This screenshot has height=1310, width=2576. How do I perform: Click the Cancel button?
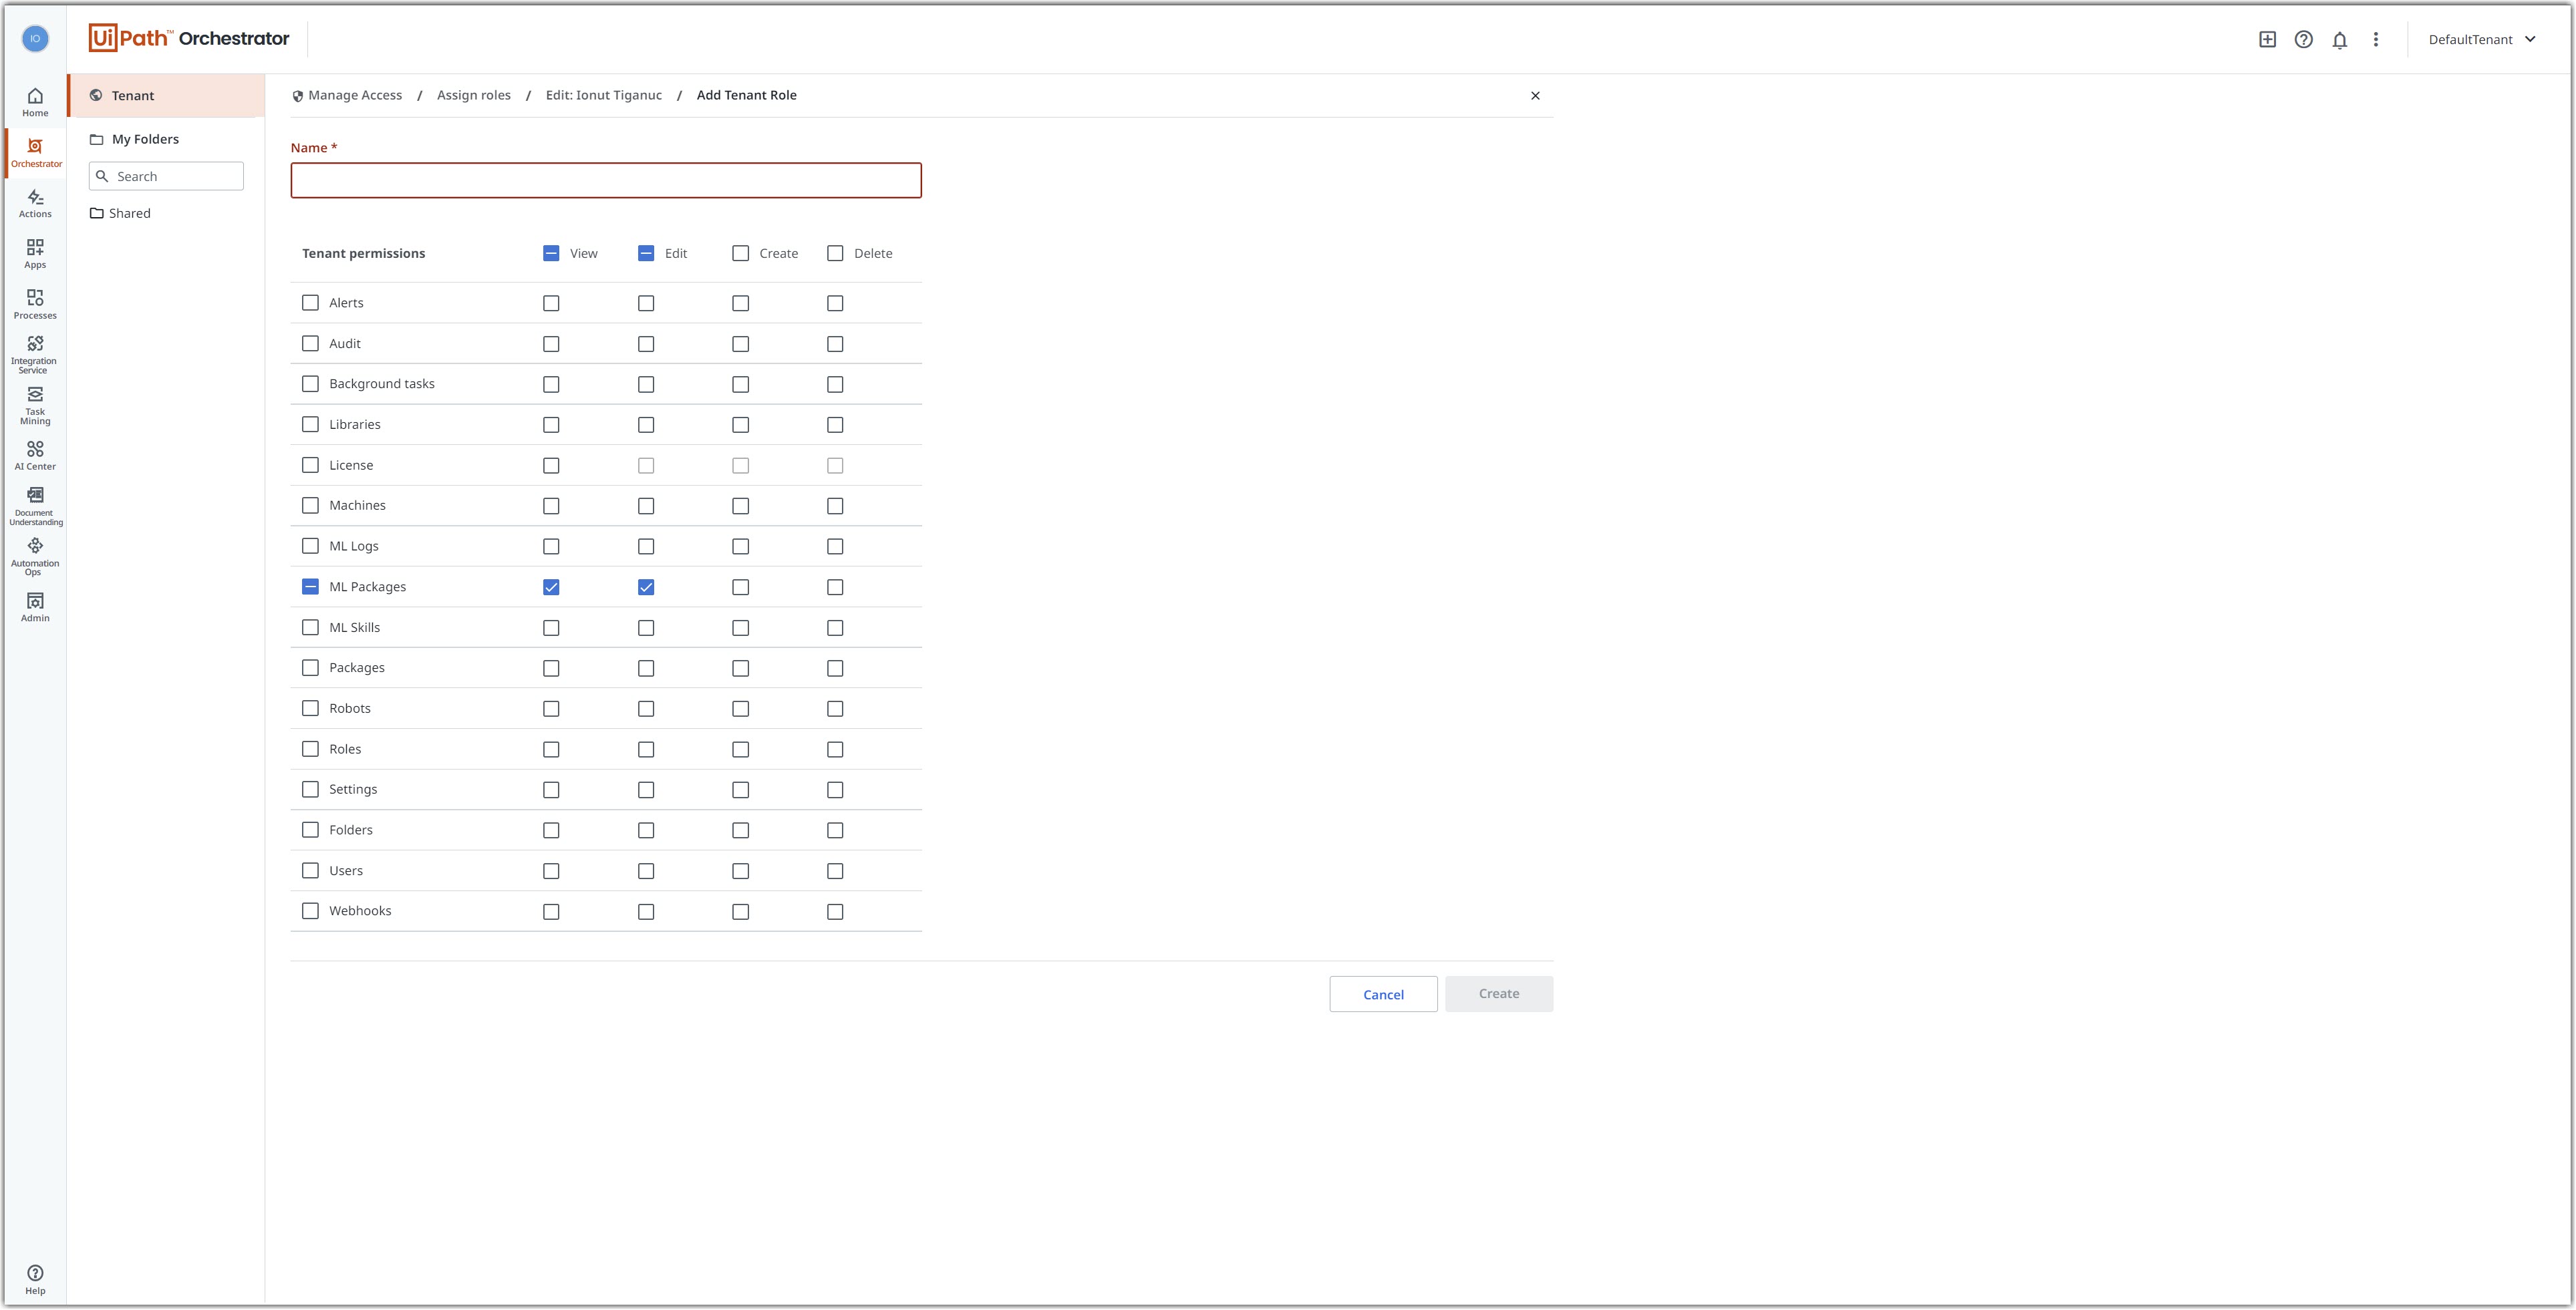click(x=1382, y=994)
